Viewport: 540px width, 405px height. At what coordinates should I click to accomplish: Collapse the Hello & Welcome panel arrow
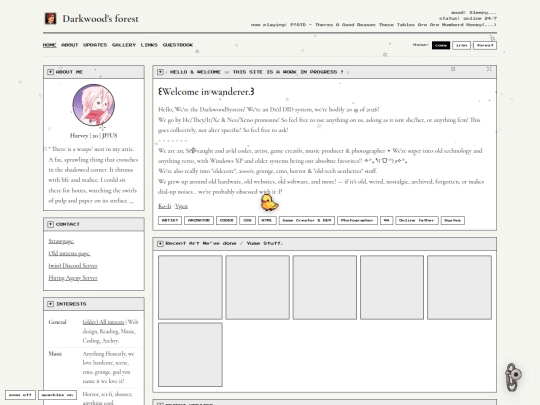click(x=160, y=72)
